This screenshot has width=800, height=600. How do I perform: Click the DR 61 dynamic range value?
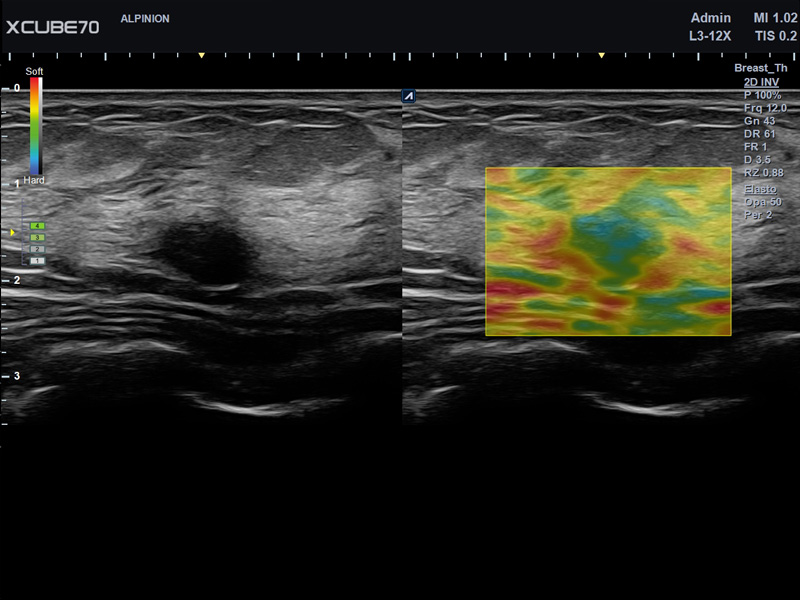click(757, 133)
